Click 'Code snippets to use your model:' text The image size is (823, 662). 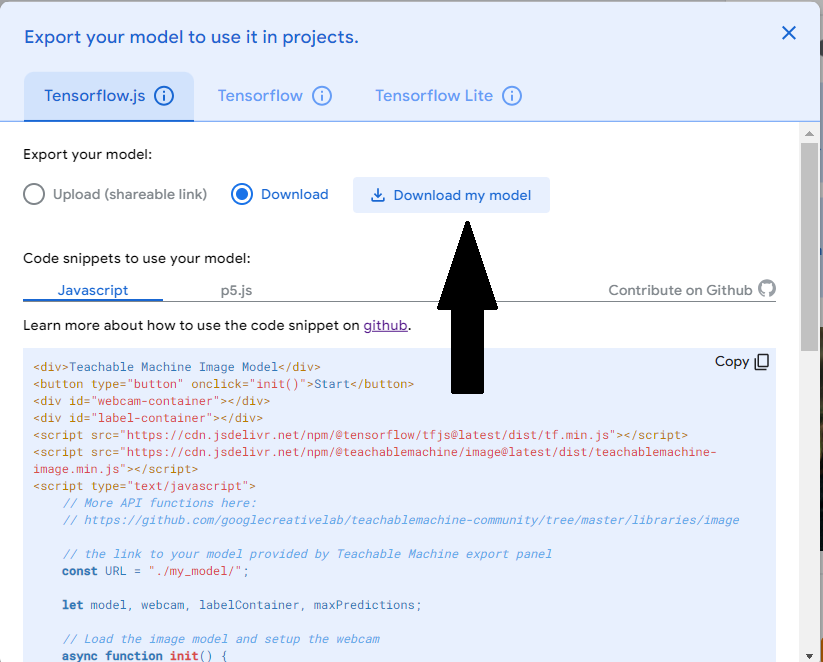[x=137, y=258]
